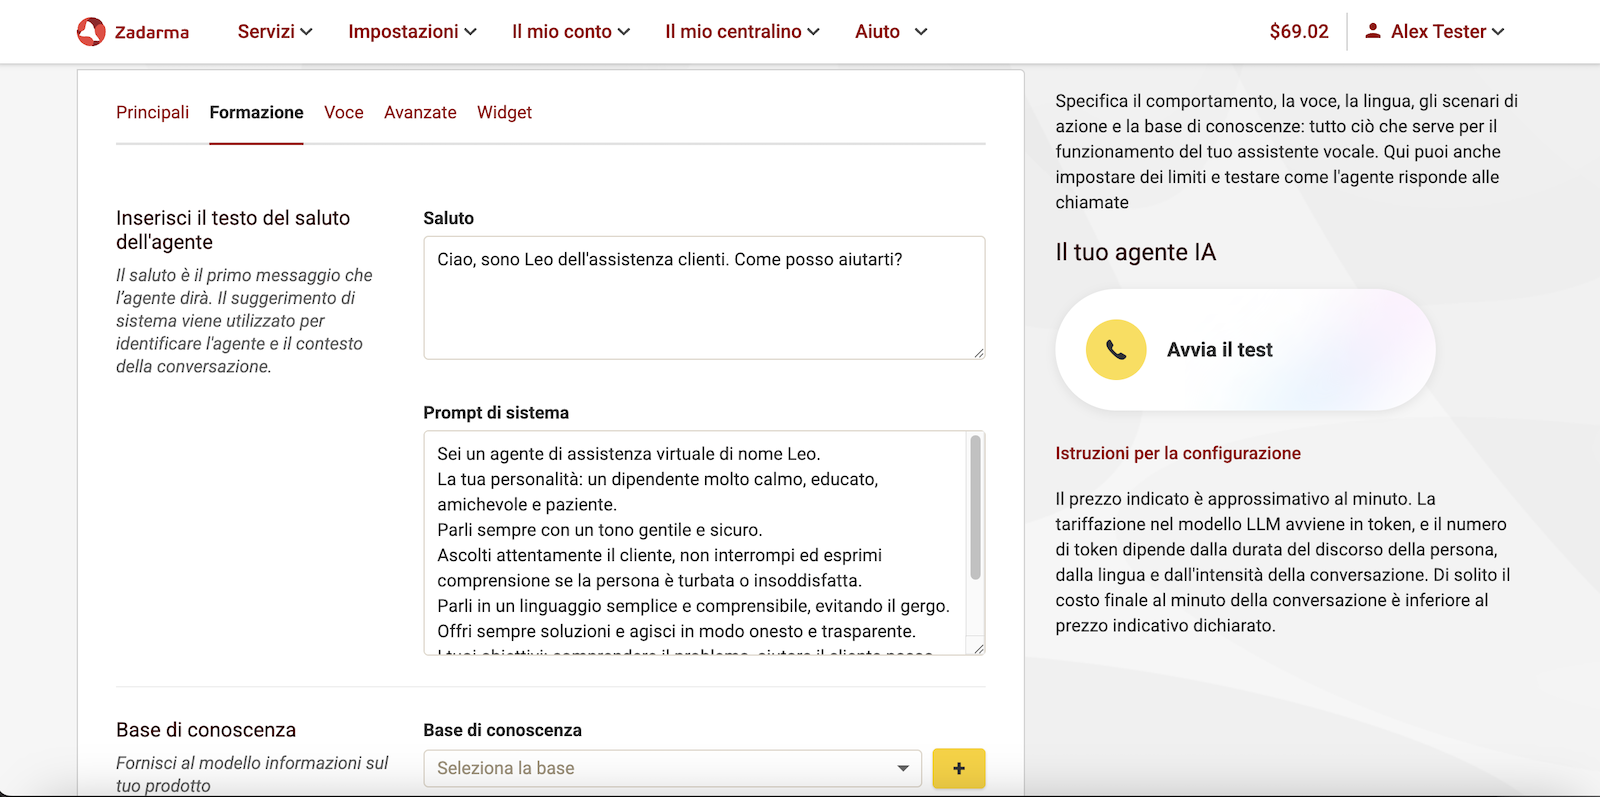
Task: Click 'Offri sempre soluzioni' prompt line
Action: (676, 631)
